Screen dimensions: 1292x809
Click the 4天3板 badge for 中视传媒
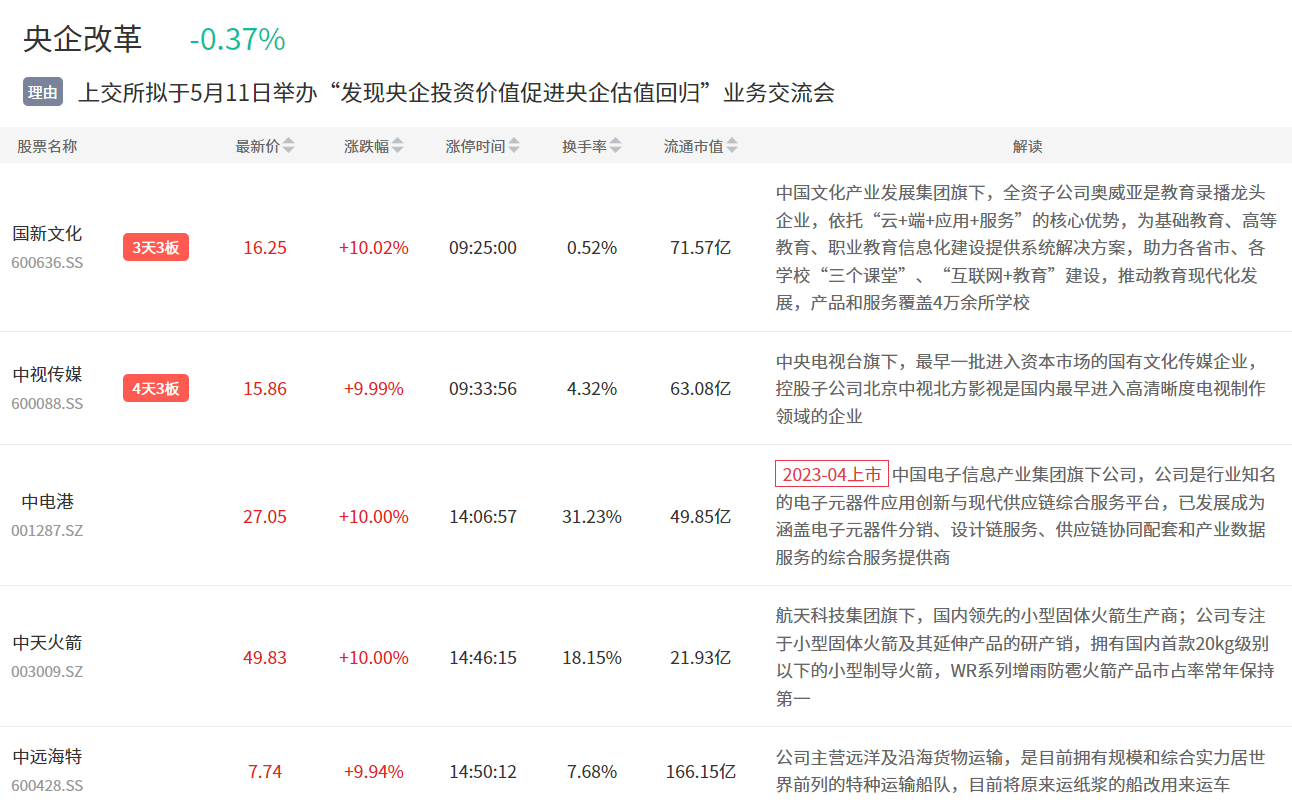(156, 388)
